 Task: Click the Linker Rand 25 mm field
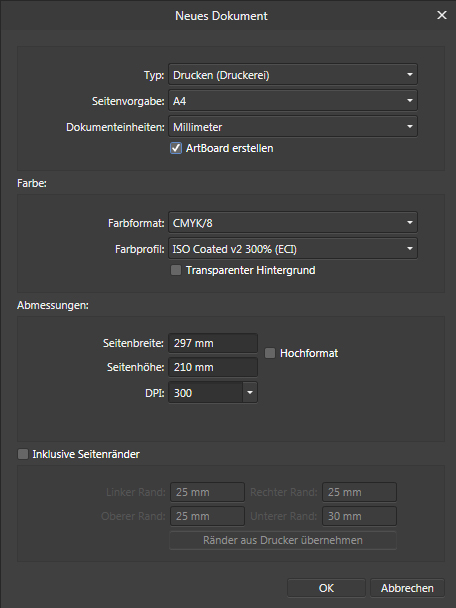click(x=207, y=492)
